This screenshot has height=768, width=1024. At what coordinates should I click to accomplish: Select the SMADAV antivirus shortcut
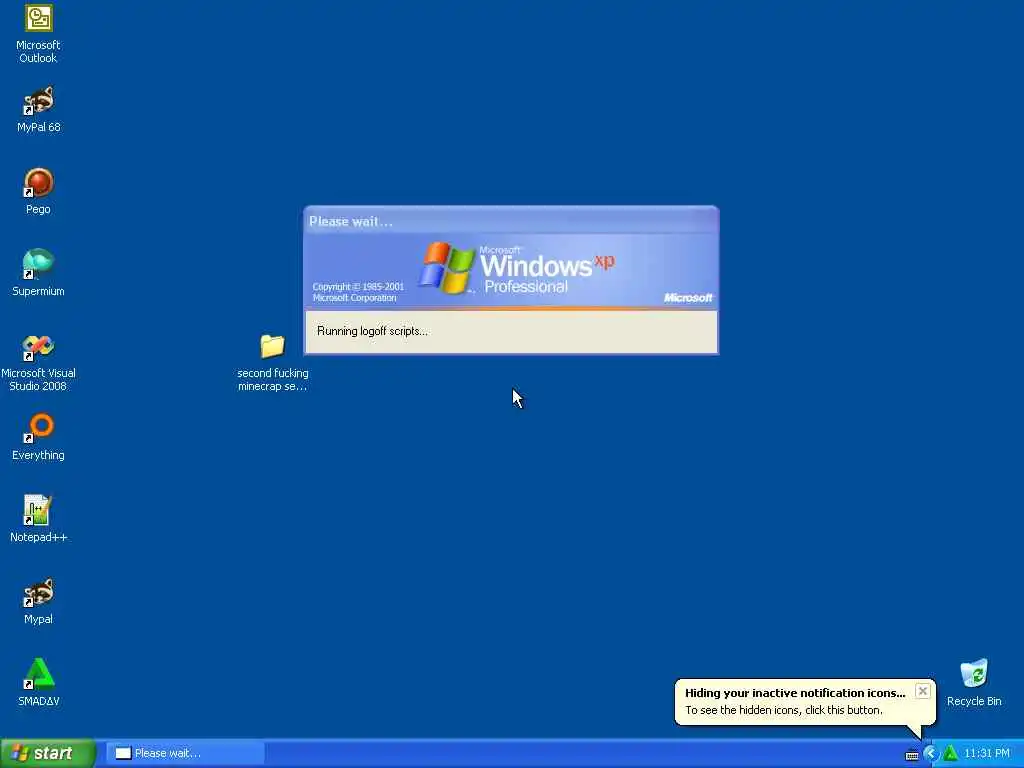coord(38,683)
